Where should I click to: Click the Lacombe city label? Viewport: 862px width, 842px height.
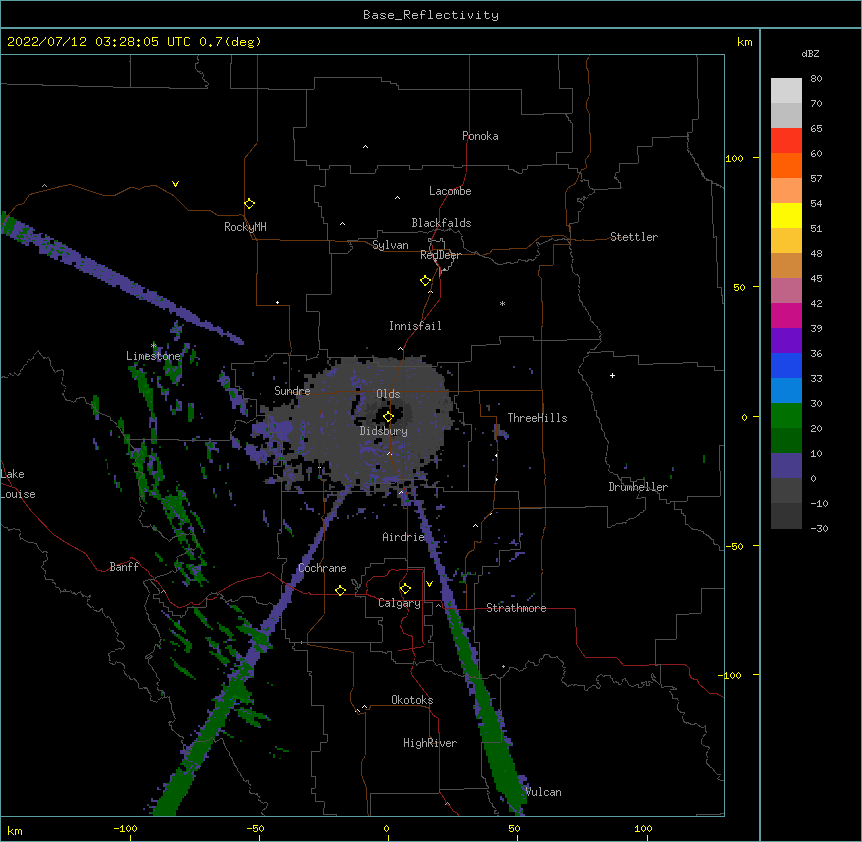450,191
